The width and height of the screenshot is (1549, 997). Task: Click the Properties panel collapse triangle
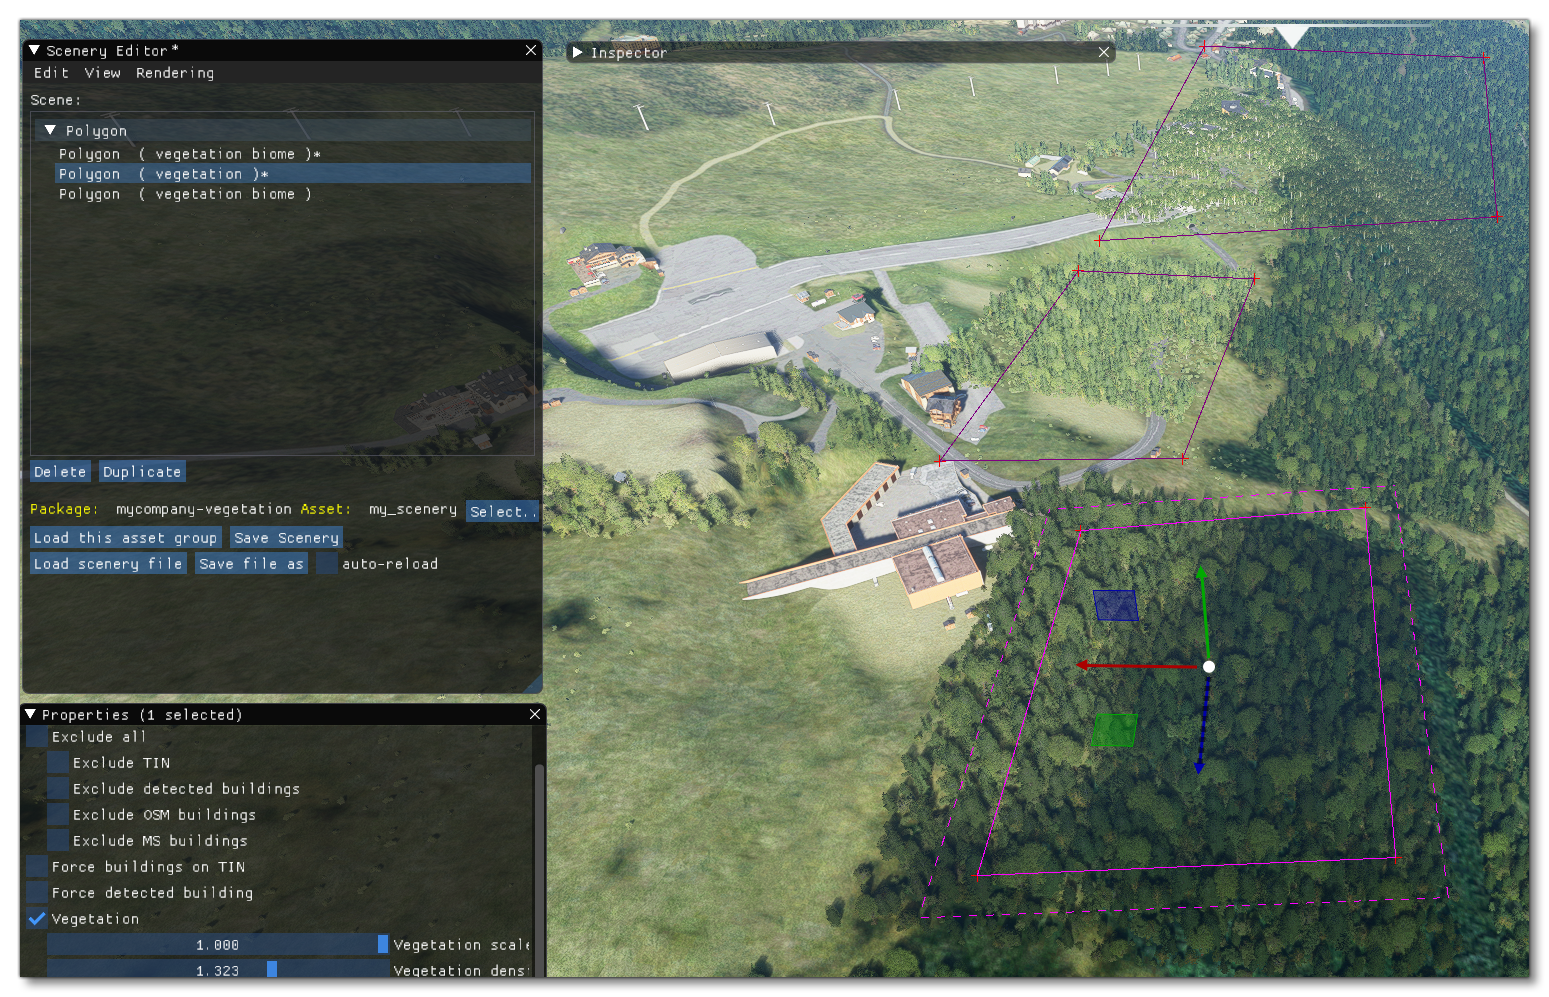30,714
